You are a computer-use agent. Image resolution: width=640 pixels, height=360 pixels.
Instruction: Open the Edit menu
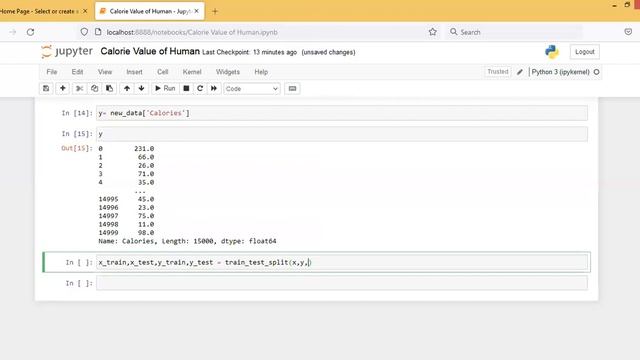pyautogui.click(x=77, y=72)
